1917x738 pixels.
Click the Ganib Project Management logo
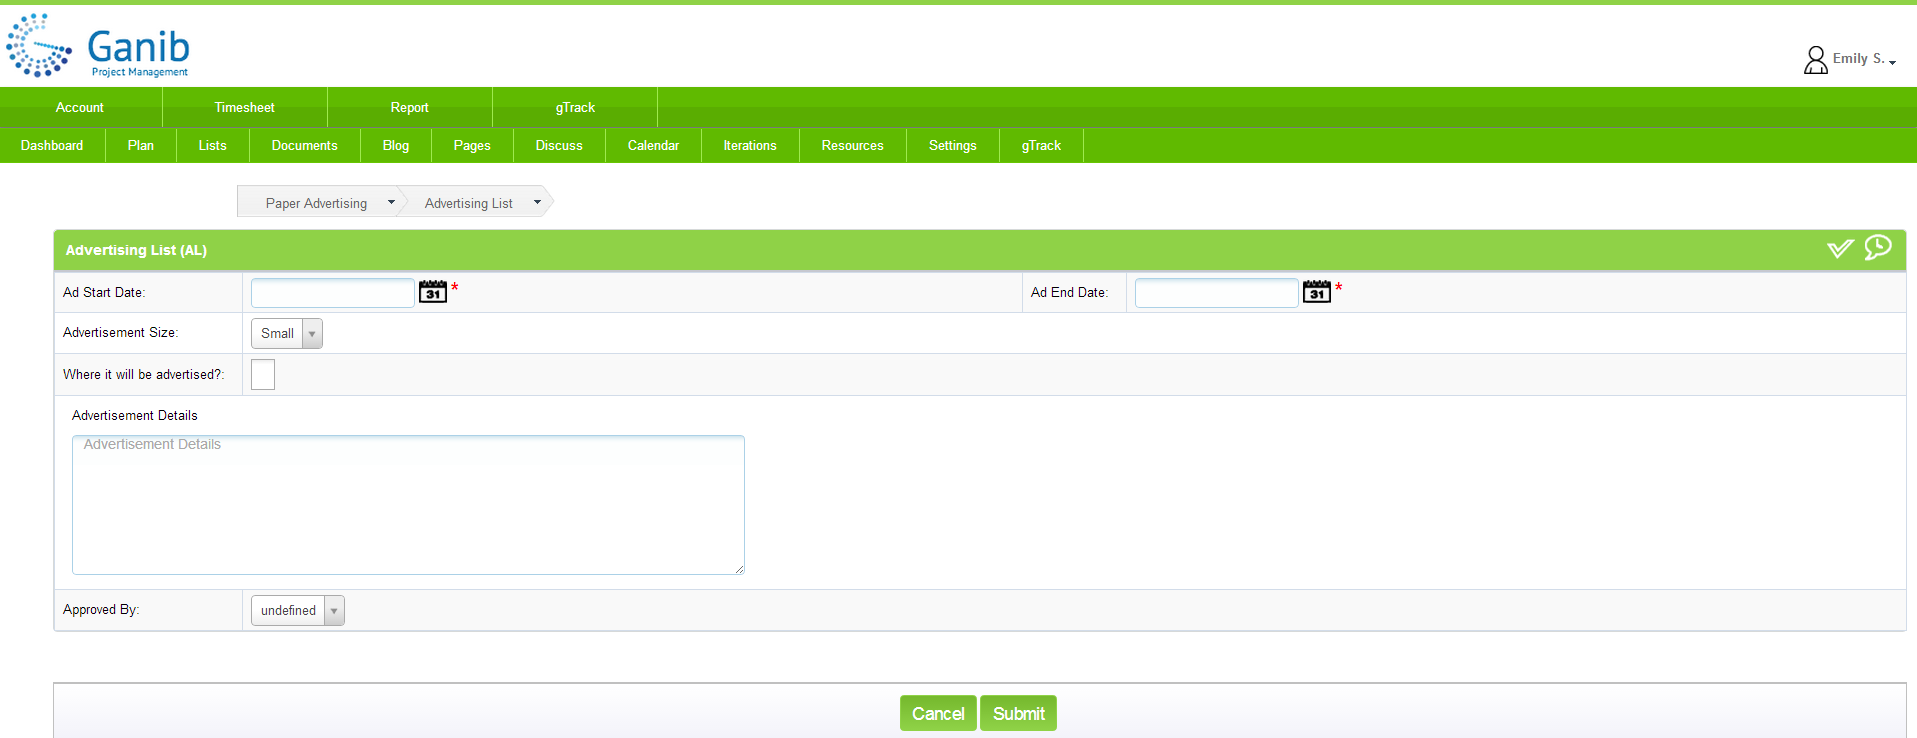[98, 47]
